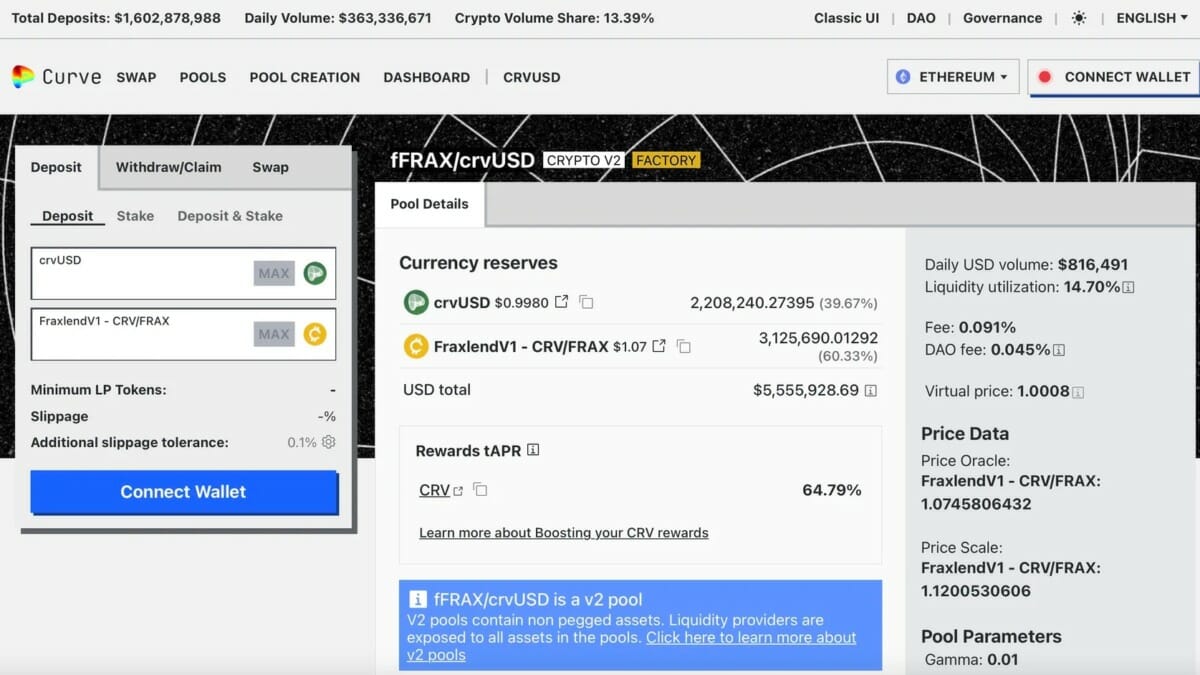Open CRVUSD page

point(532,77)
